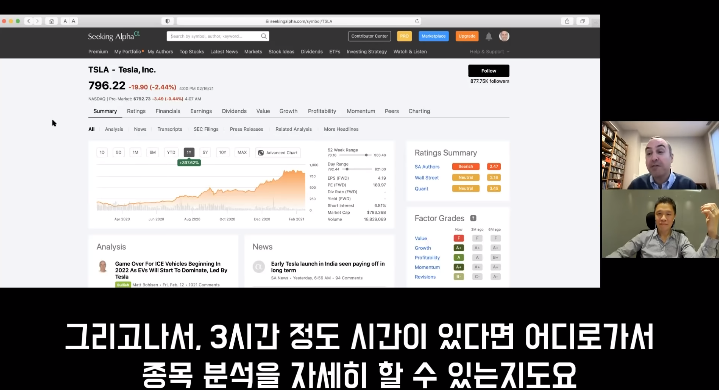Click the Advanced Chart button
The height and width of the screenshot is (390, 719).
pos(278,153)
